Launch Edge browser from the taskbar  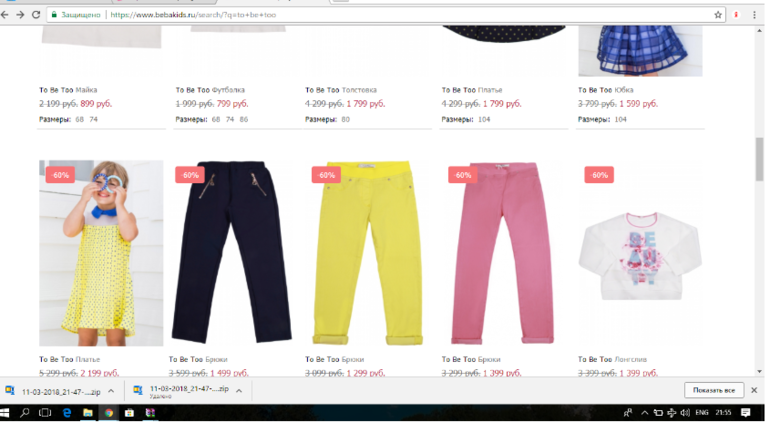(x=67, y=413)
